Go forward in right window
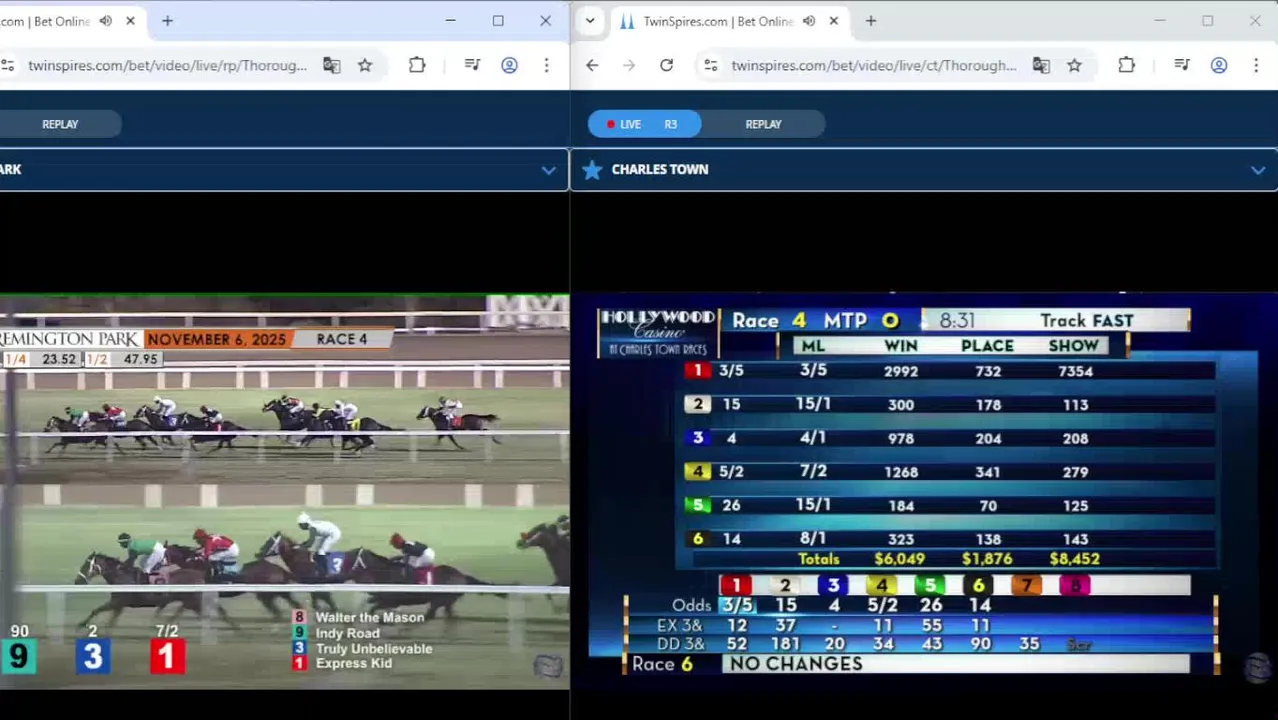This screenshot has width=1278, height=720. 629,65
